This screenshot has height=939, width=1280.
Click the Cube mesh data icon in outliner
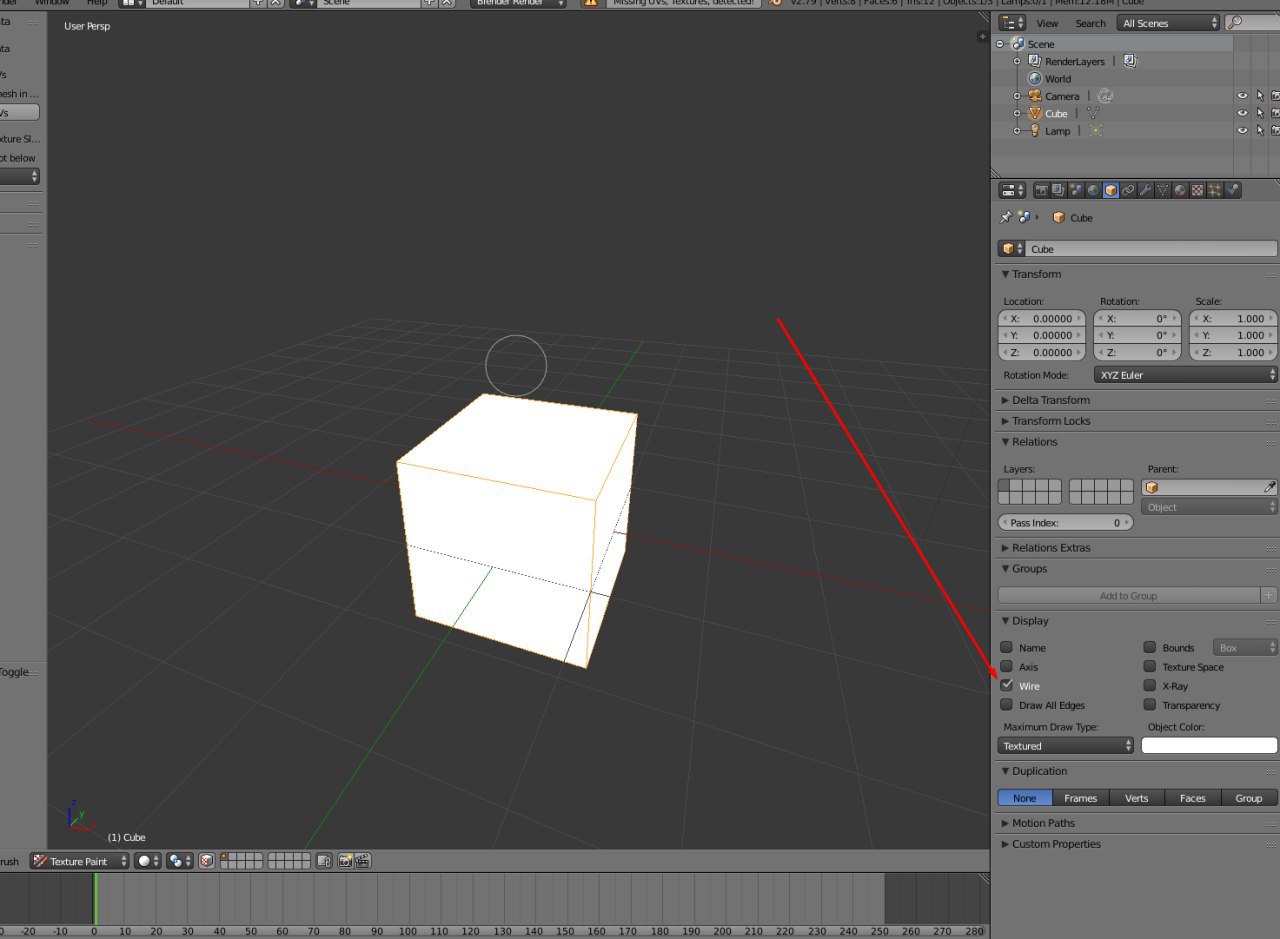pyautogui.click(x=1092, y=113)
